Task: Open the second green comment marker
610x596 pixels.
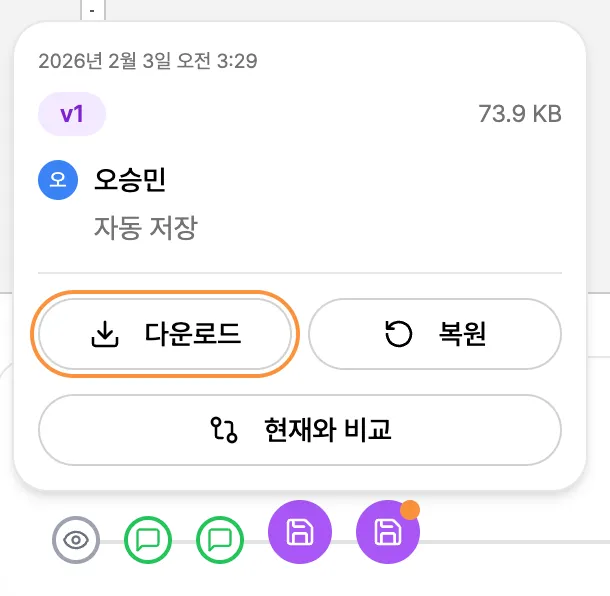Action: [221, 541]
